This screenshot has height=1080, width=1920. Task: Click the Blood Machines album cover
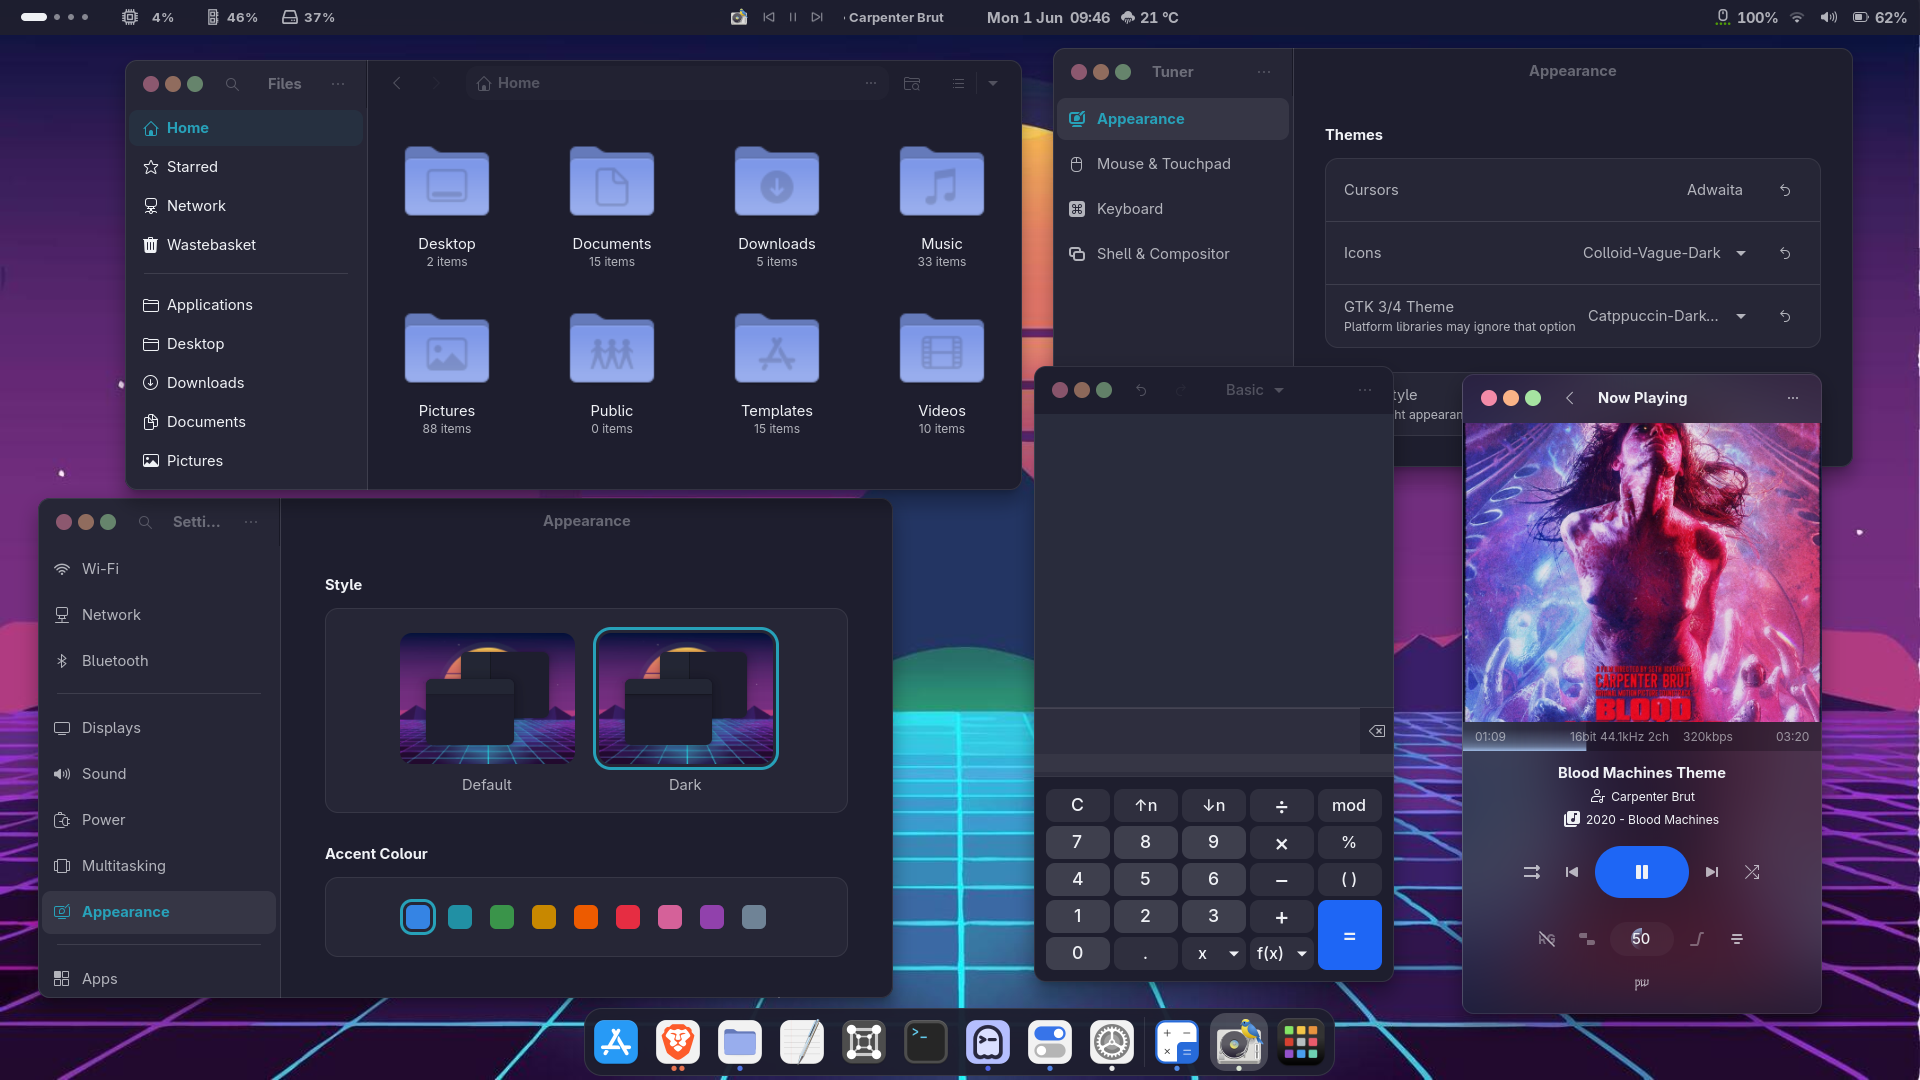point(1642,572)
